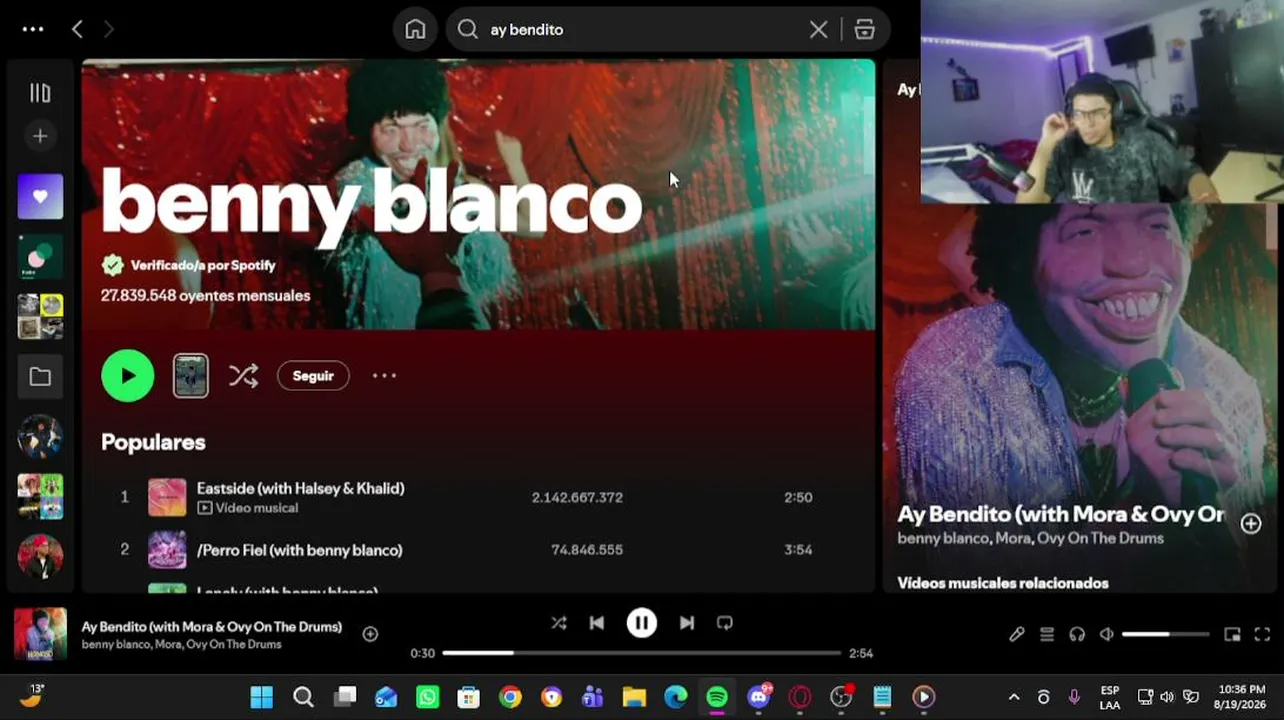The image size is (1284, 720).
Task: Click the Verificado/a por Spotify badge
Action: pos(188,265)
